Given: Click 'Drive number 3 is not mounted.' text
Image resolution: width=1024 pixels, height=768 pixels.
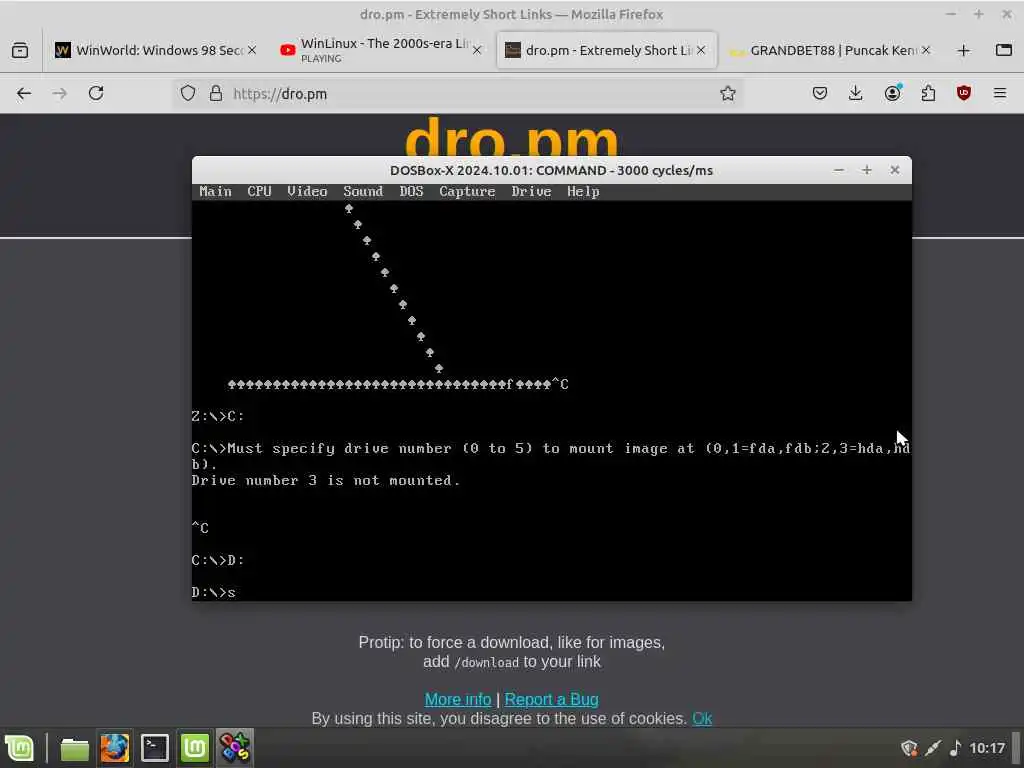Looking at the screenshot, I should pyautogui.click(x=326, y=480).
